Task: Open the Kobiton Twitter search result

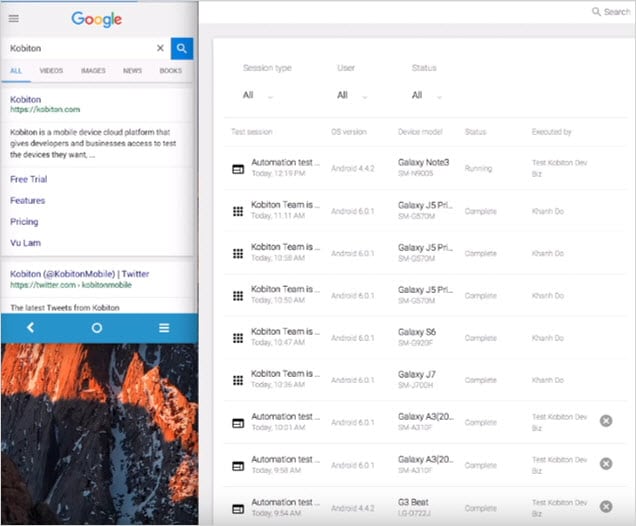Action: click(79, 273)
